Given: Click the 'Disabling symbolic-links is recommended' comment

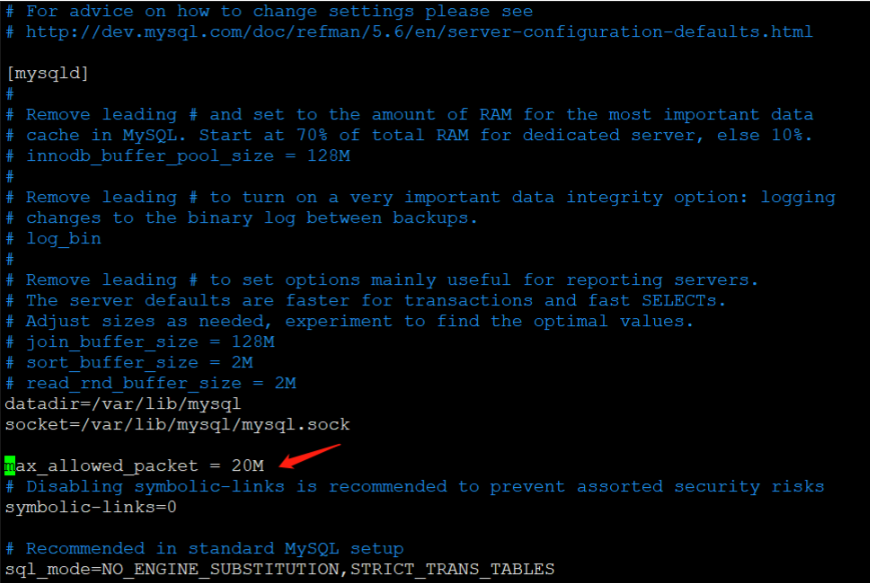Looking at the screenshot, I should pyautogui.click(x=414, y=486).
